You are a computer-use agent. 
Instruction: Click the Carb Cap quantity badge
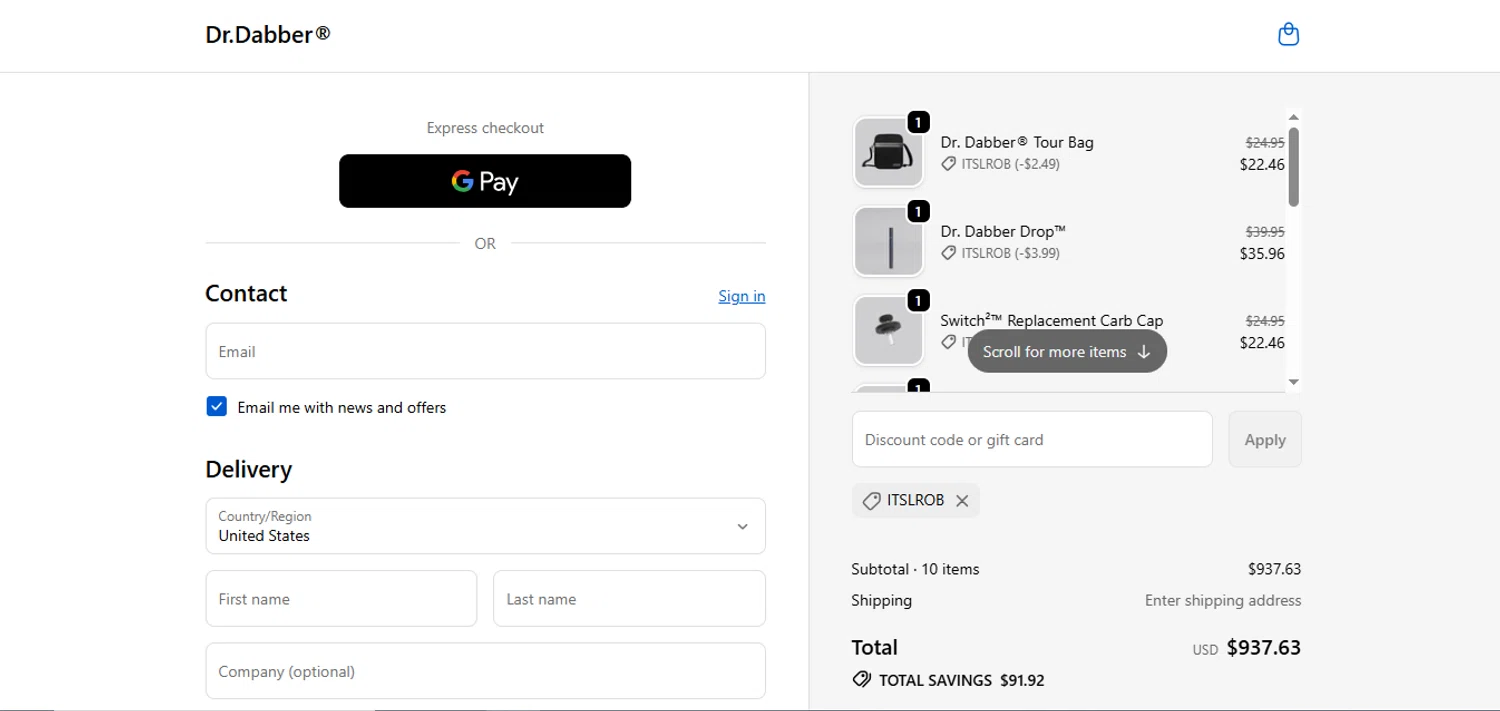(918, 300)
